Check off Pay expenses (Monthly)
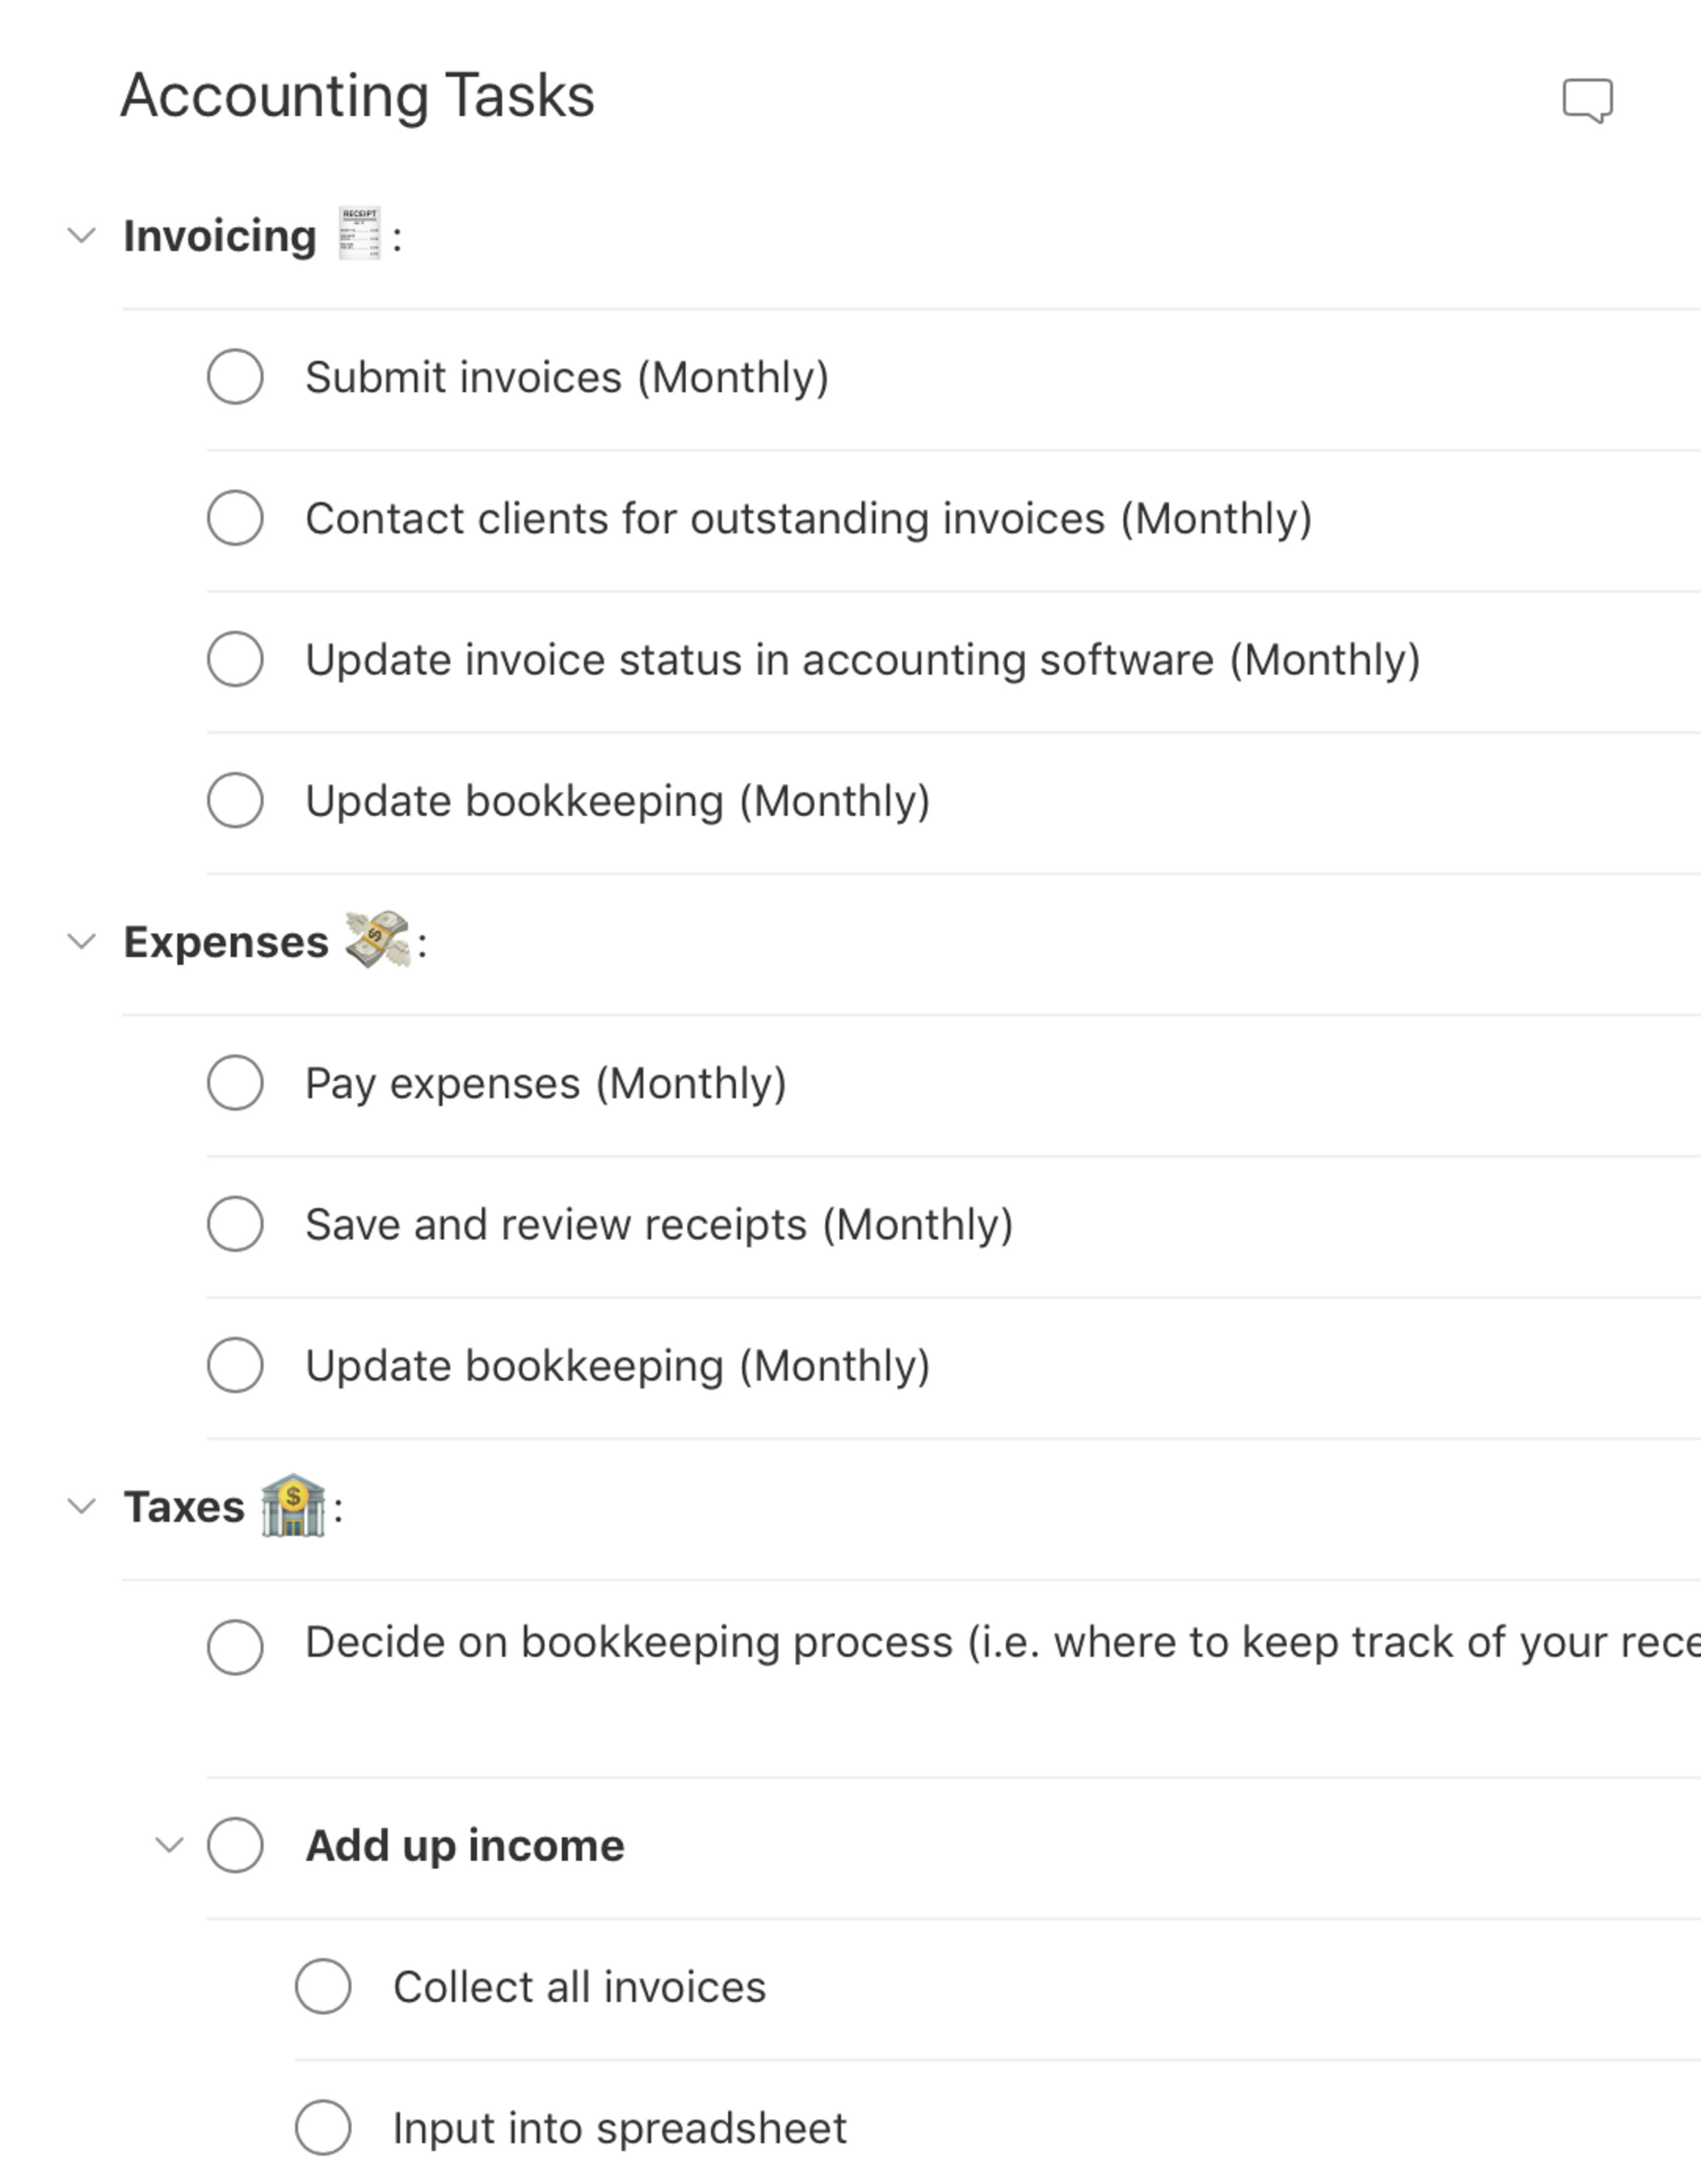This screenshot has height=2184, width=1701. coord(235,1083)
